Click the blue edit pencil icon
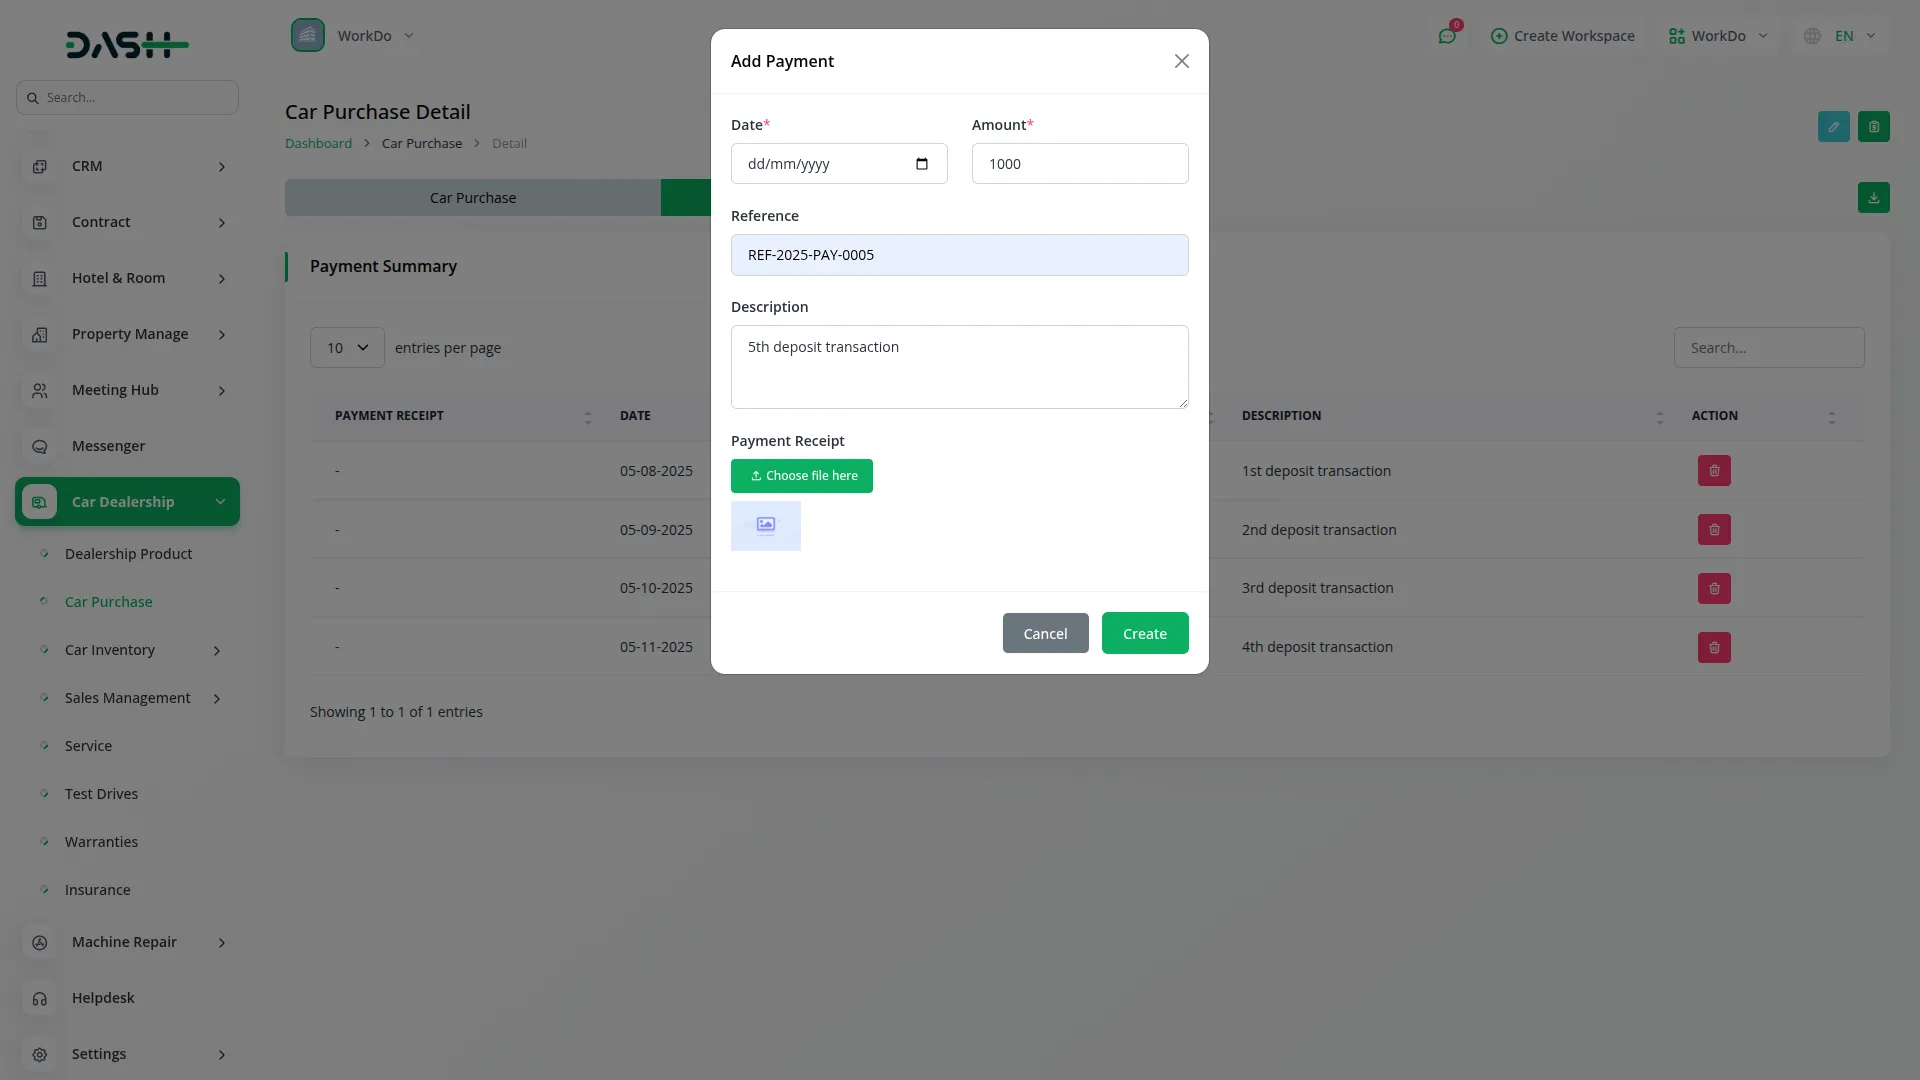This screenshot has width=1920, height=1080. [x=1833, y=127]
